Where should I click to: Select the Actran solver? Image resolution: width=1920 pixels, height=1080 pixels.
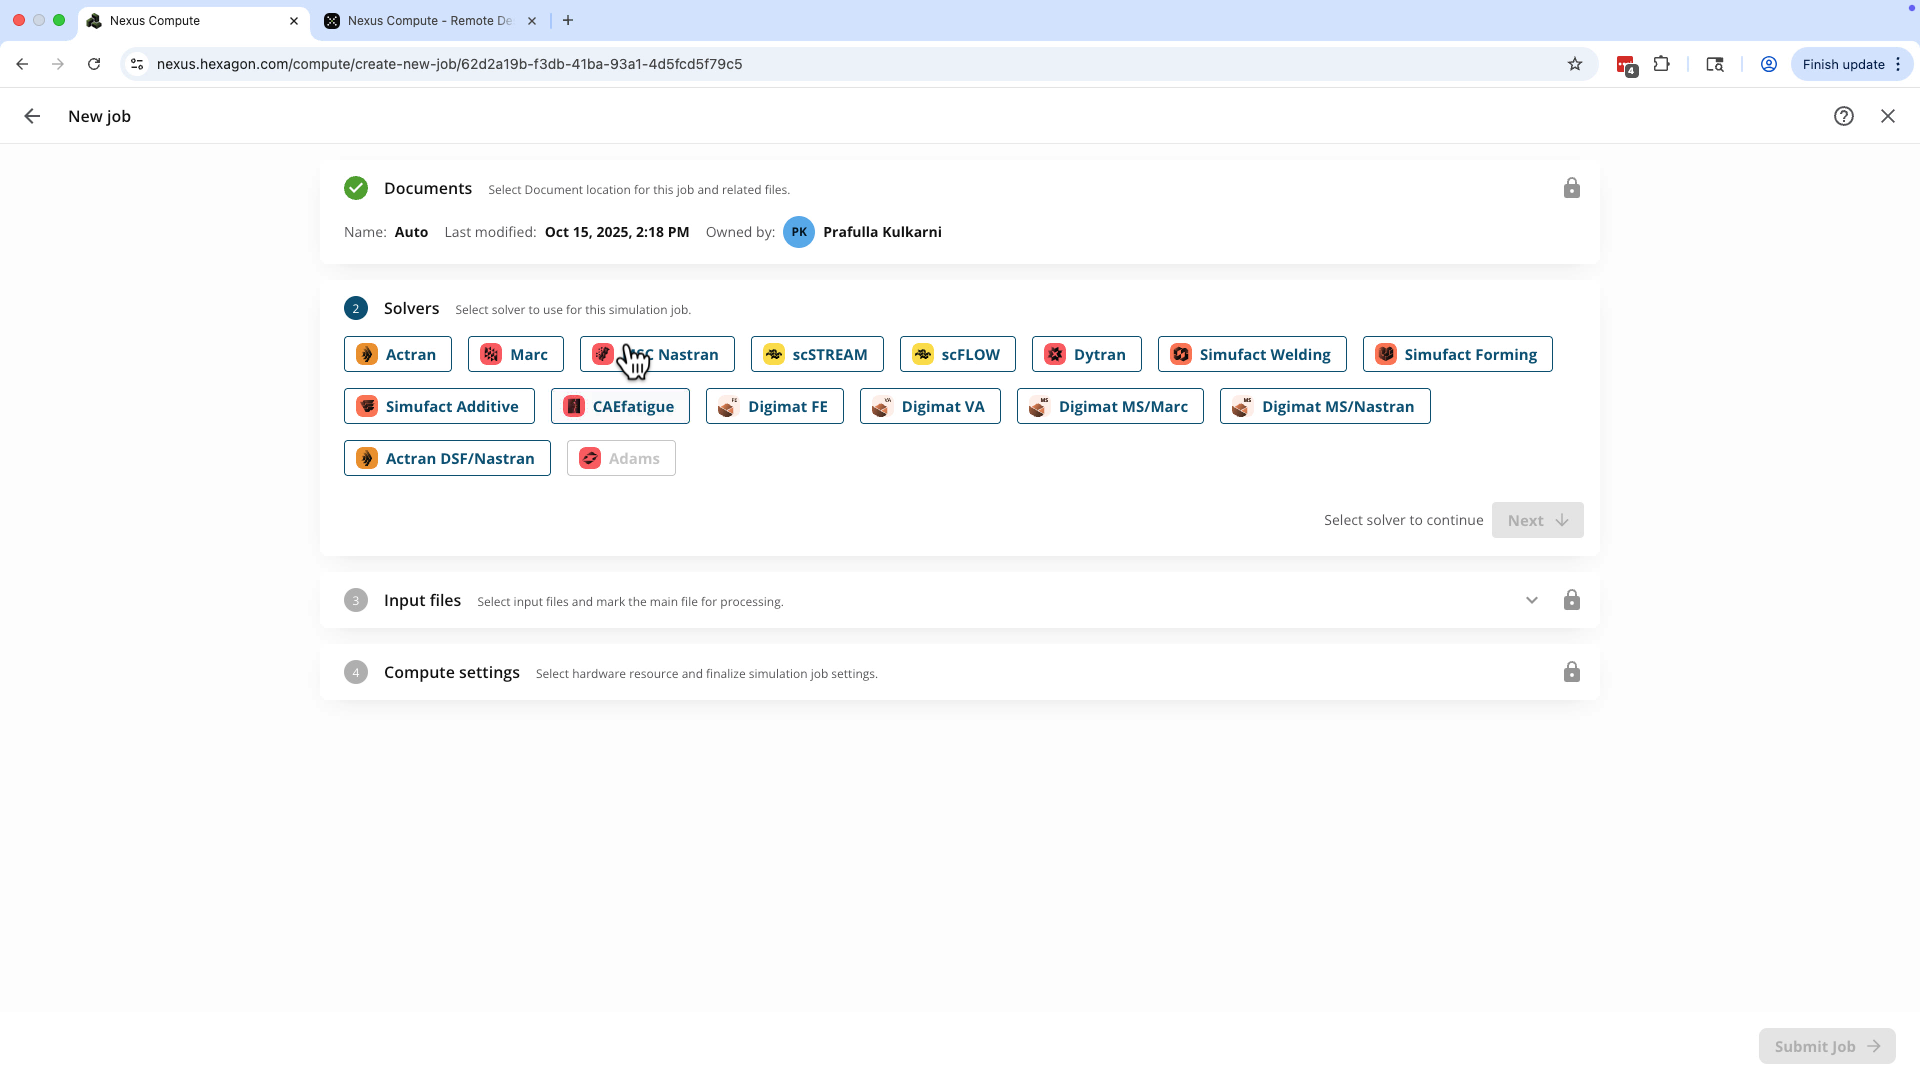click(x=397, y=354)
